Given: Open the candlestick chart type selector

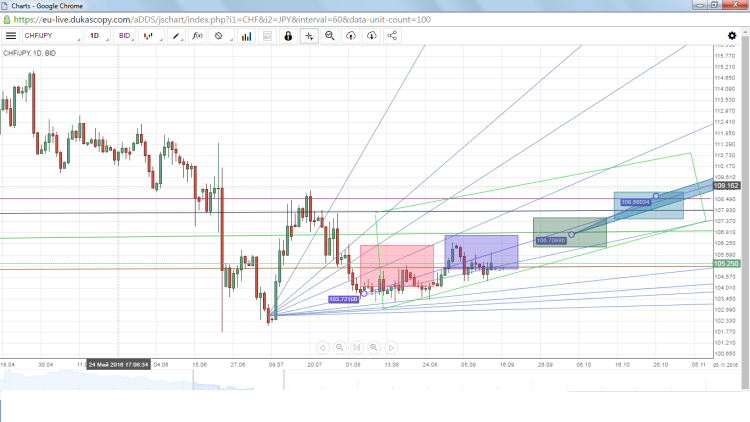Looking at the screenshot, I should coord(151,35).
